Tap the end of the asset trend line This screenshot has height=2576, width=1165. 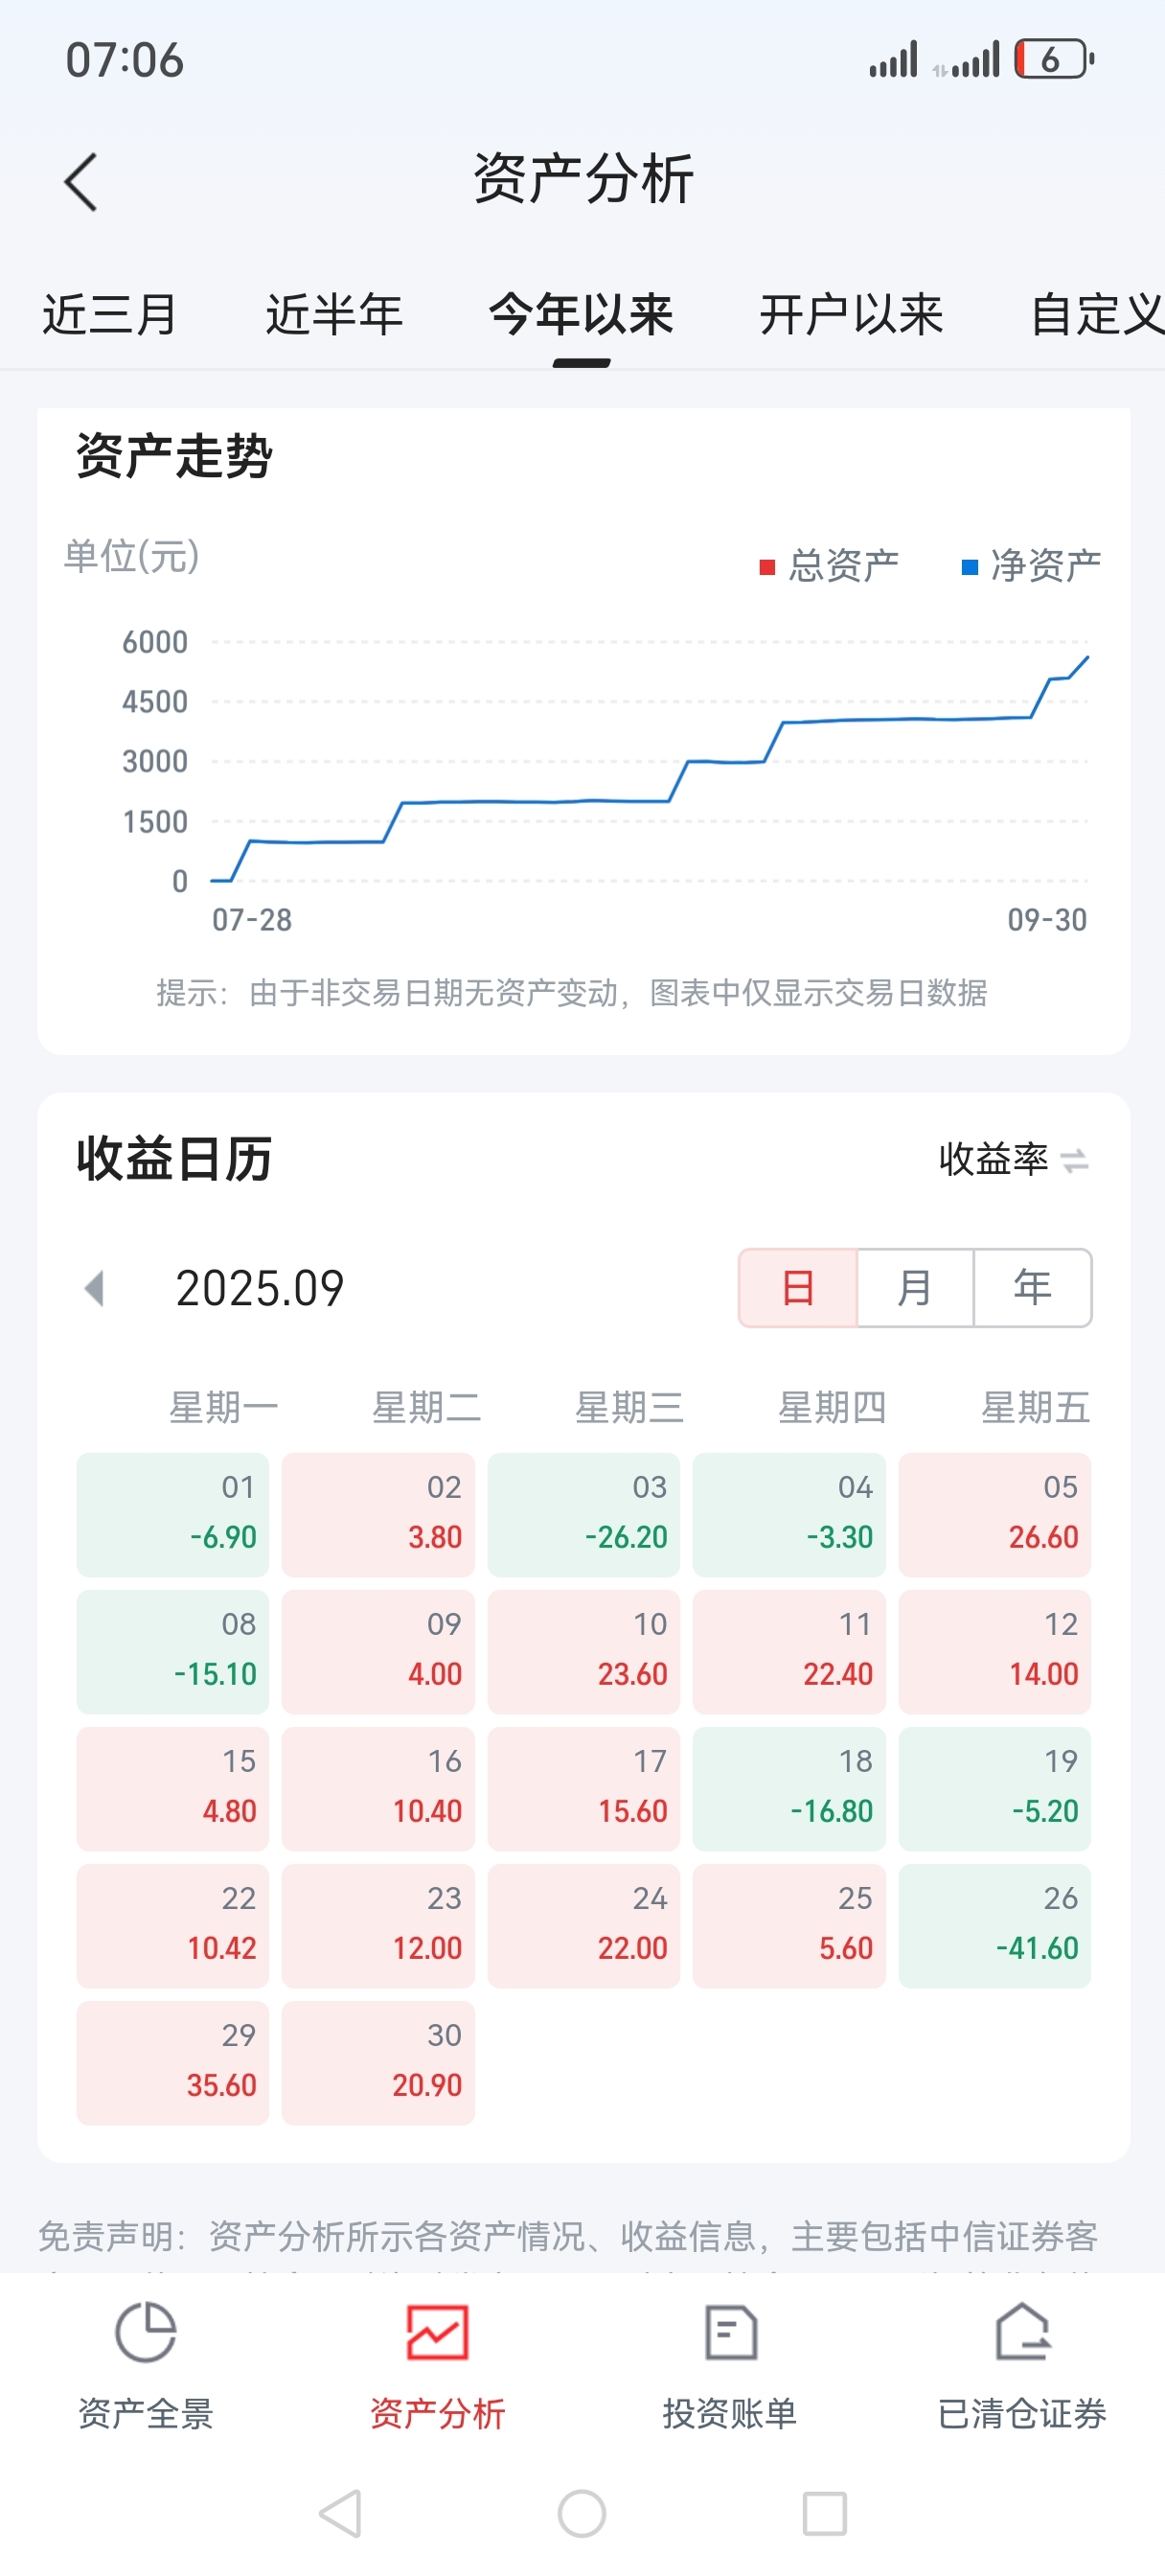click(x=1087, y=657)
